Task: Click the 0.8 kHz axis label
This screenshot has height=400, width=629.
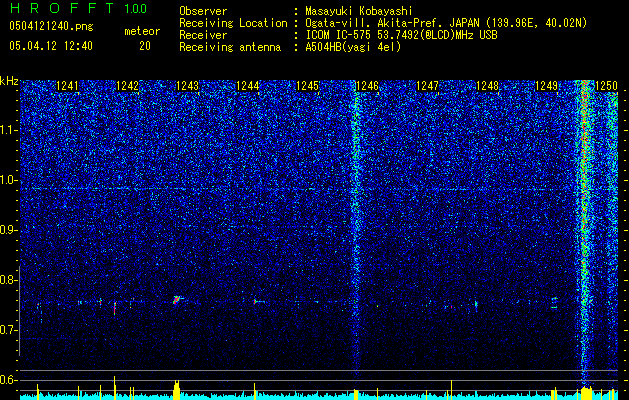Action: (9, 280)
